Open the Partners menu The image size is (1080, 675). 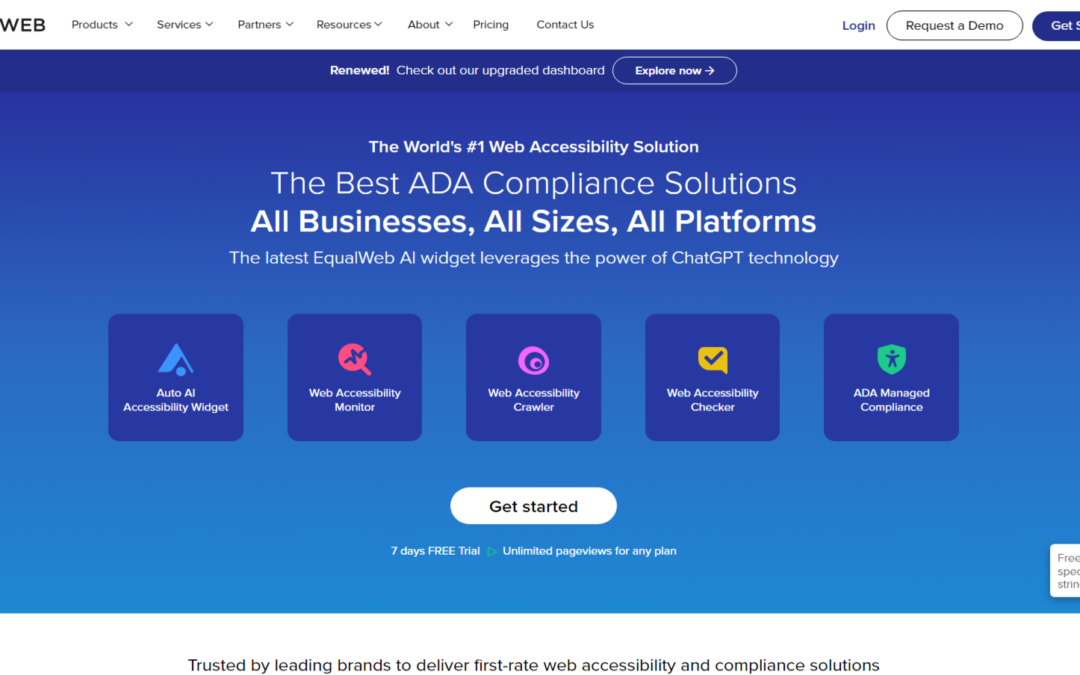point(266,25)
